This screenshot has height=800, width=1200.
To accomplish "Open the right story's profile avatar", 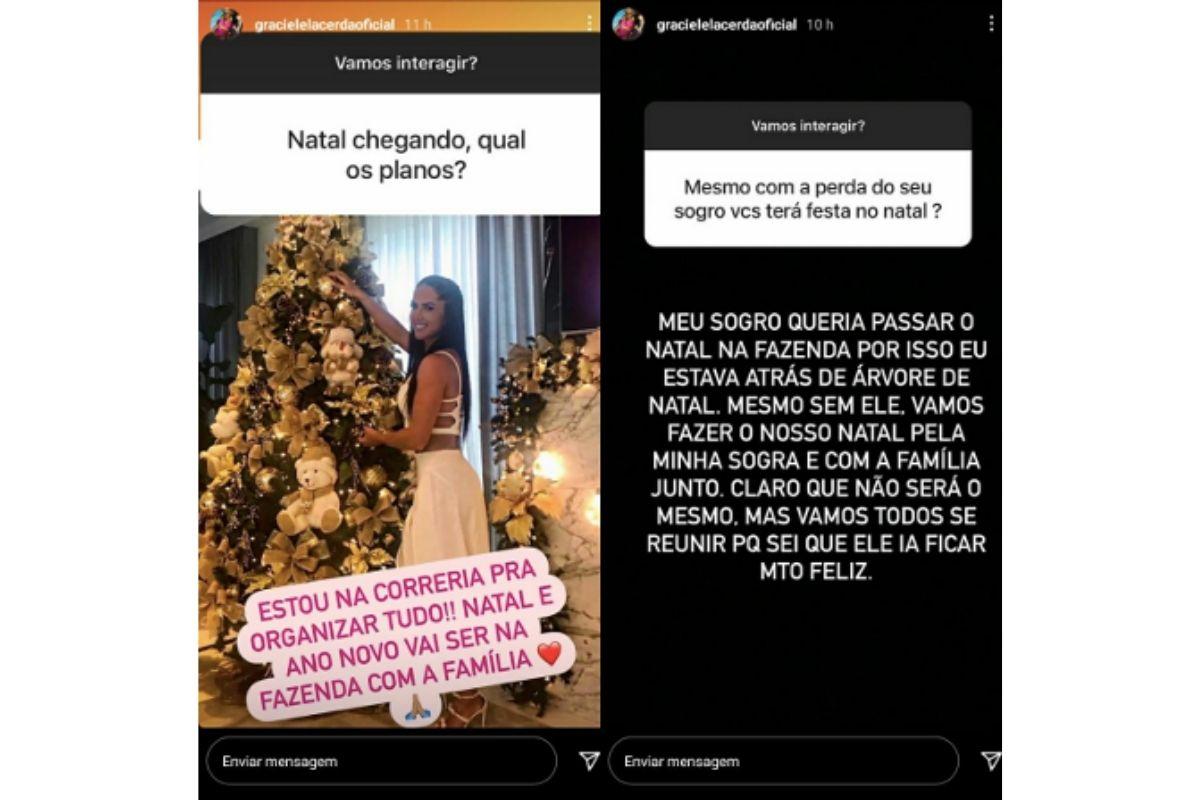I will point(628,24).
